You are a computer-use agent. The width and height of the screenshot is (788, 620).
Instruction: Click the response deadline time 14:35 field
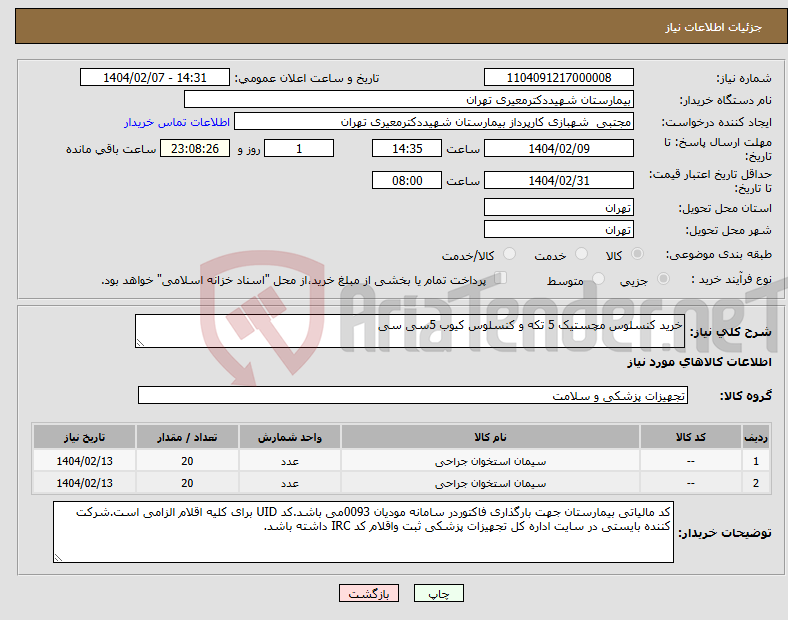point(407,149)
